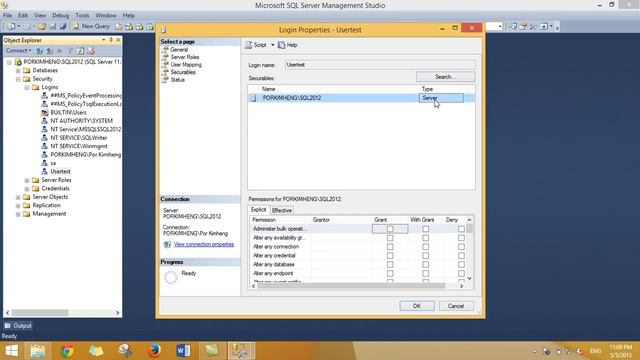
Task: Click the Cancel button
Action: (x=456, y=306)
